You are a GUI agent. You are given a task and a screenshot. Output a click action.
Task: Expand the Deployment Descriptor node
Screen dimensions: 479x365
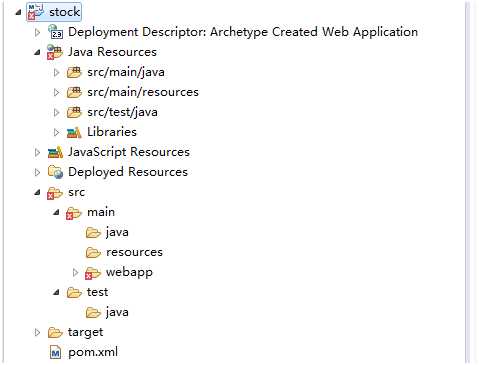tap(37, 32)
